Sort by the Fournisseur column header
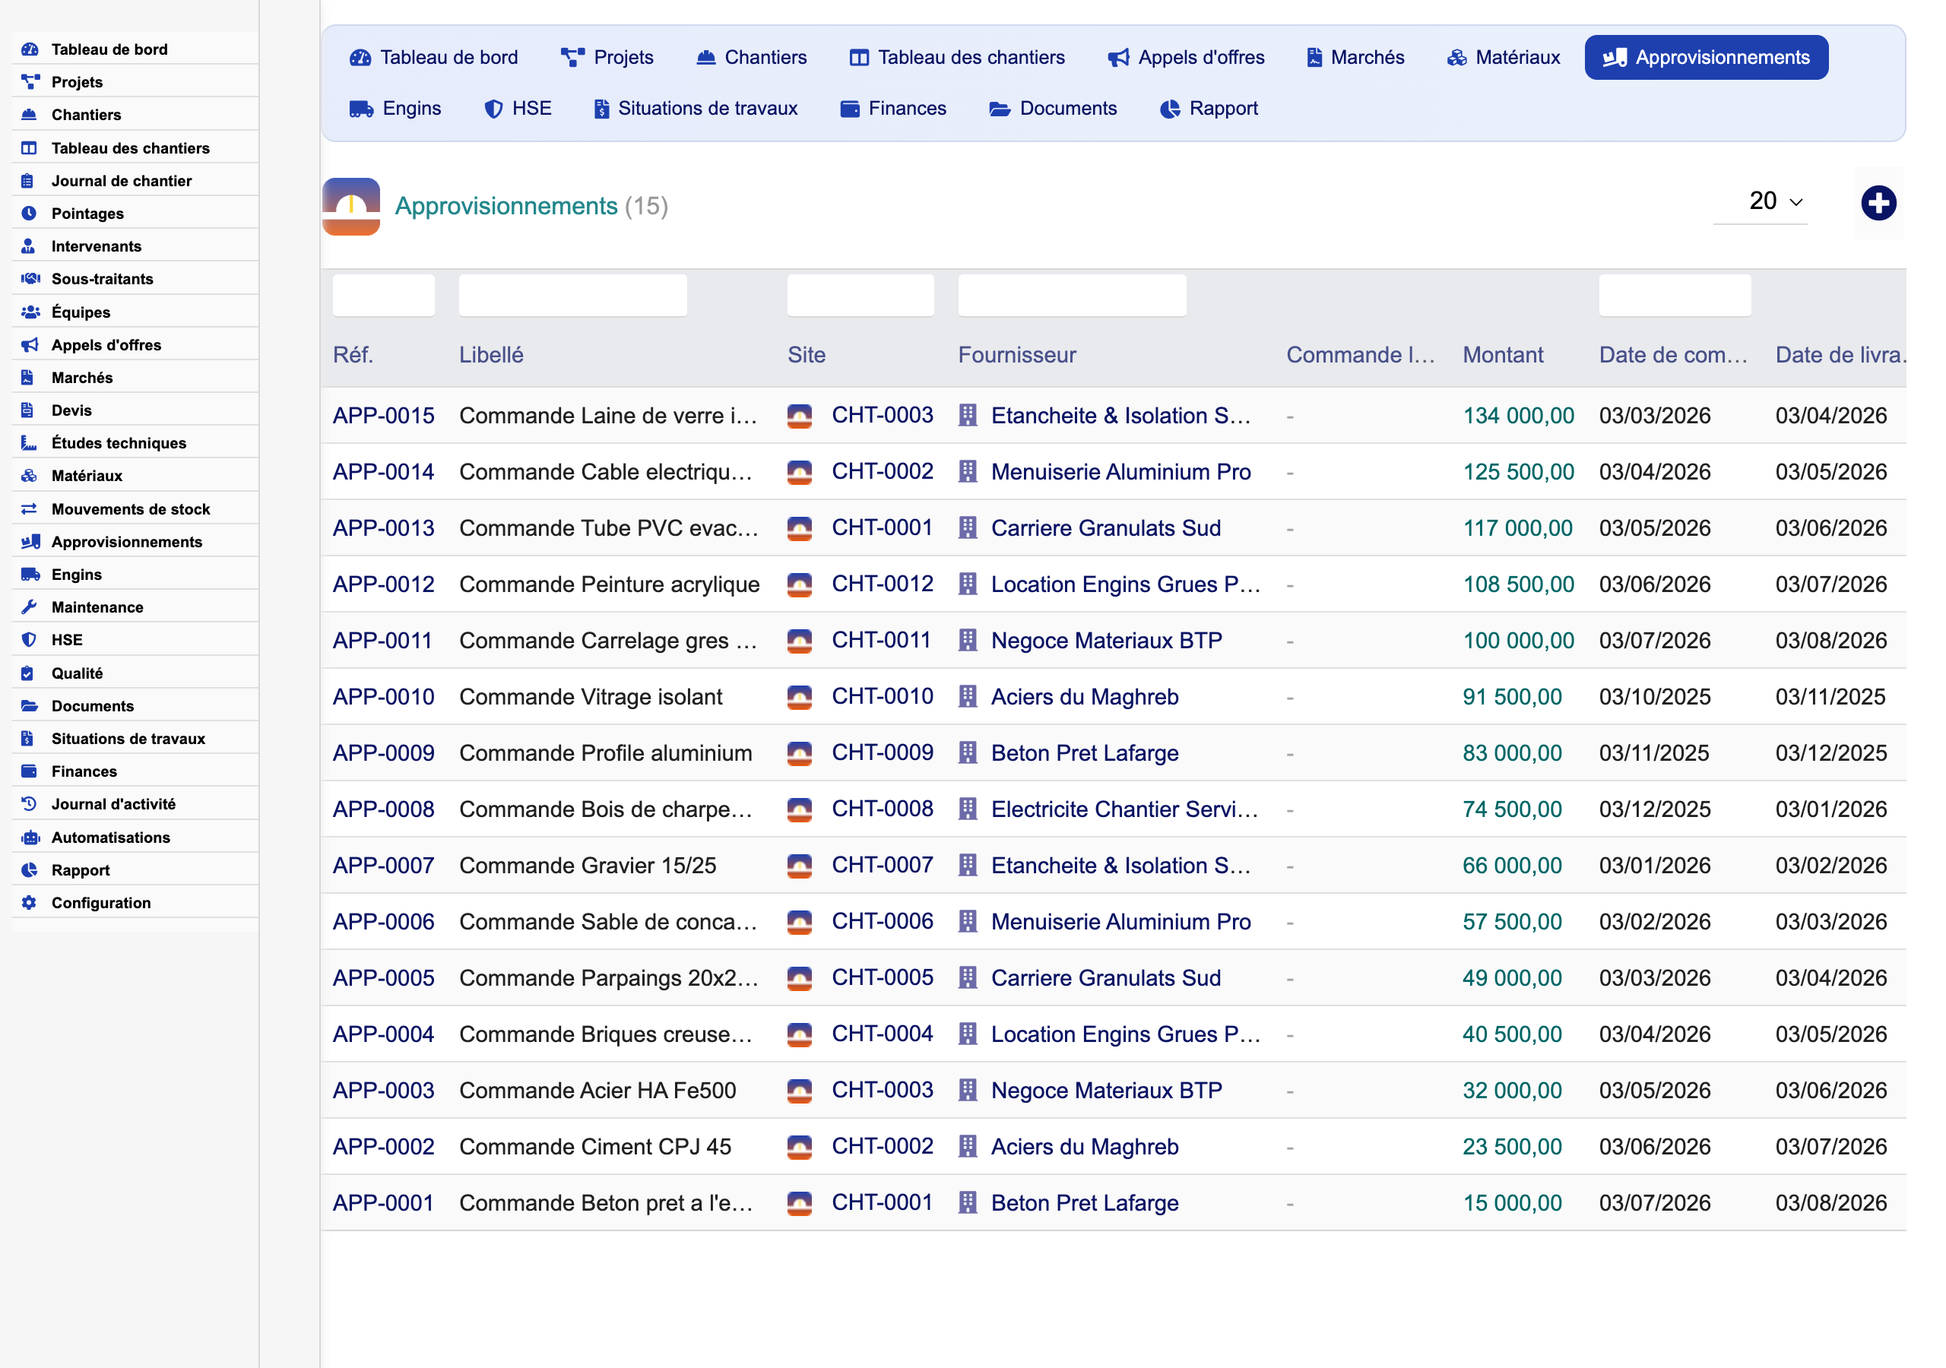The height and width of the screenshot is (1368, 1946). [x=1017, y=355]
